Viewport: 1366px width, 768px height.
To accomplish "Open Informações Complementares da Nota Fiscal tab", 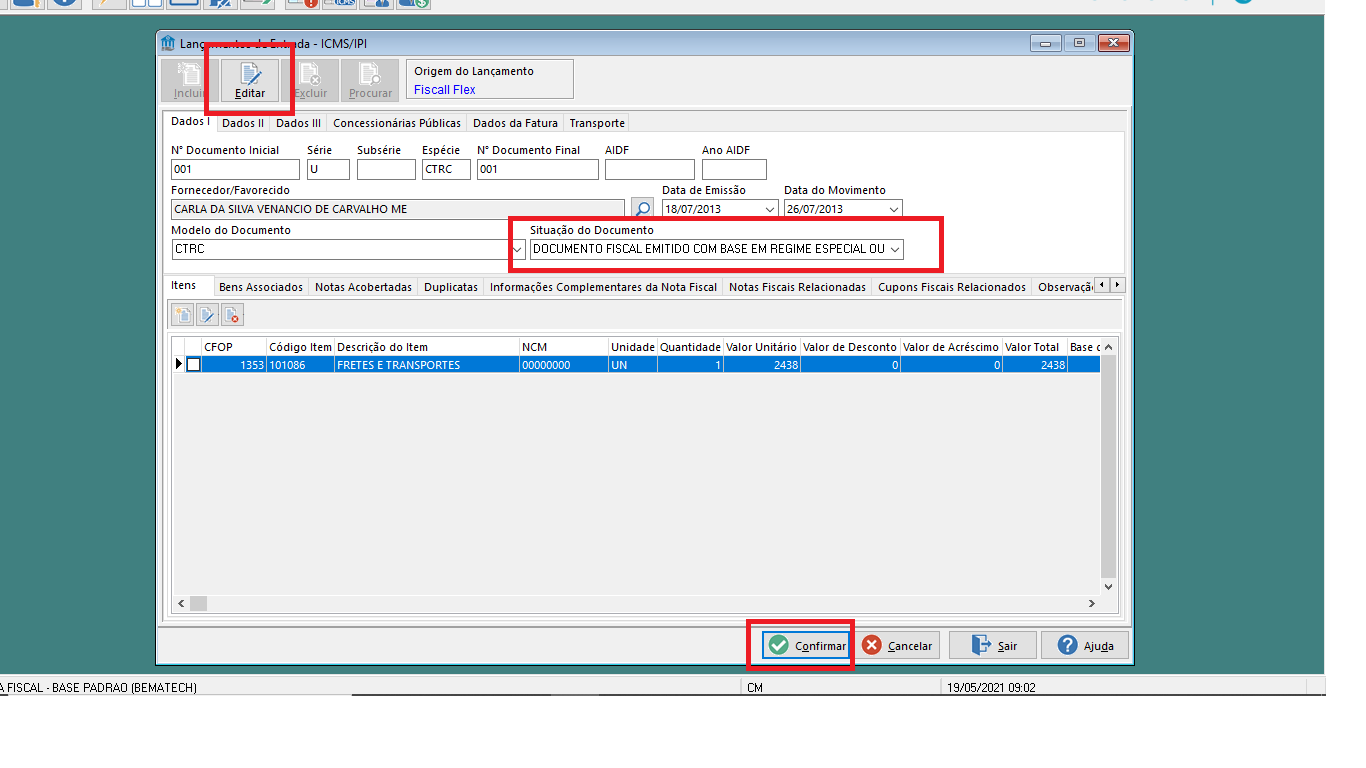I will click(x=603, y=287).
